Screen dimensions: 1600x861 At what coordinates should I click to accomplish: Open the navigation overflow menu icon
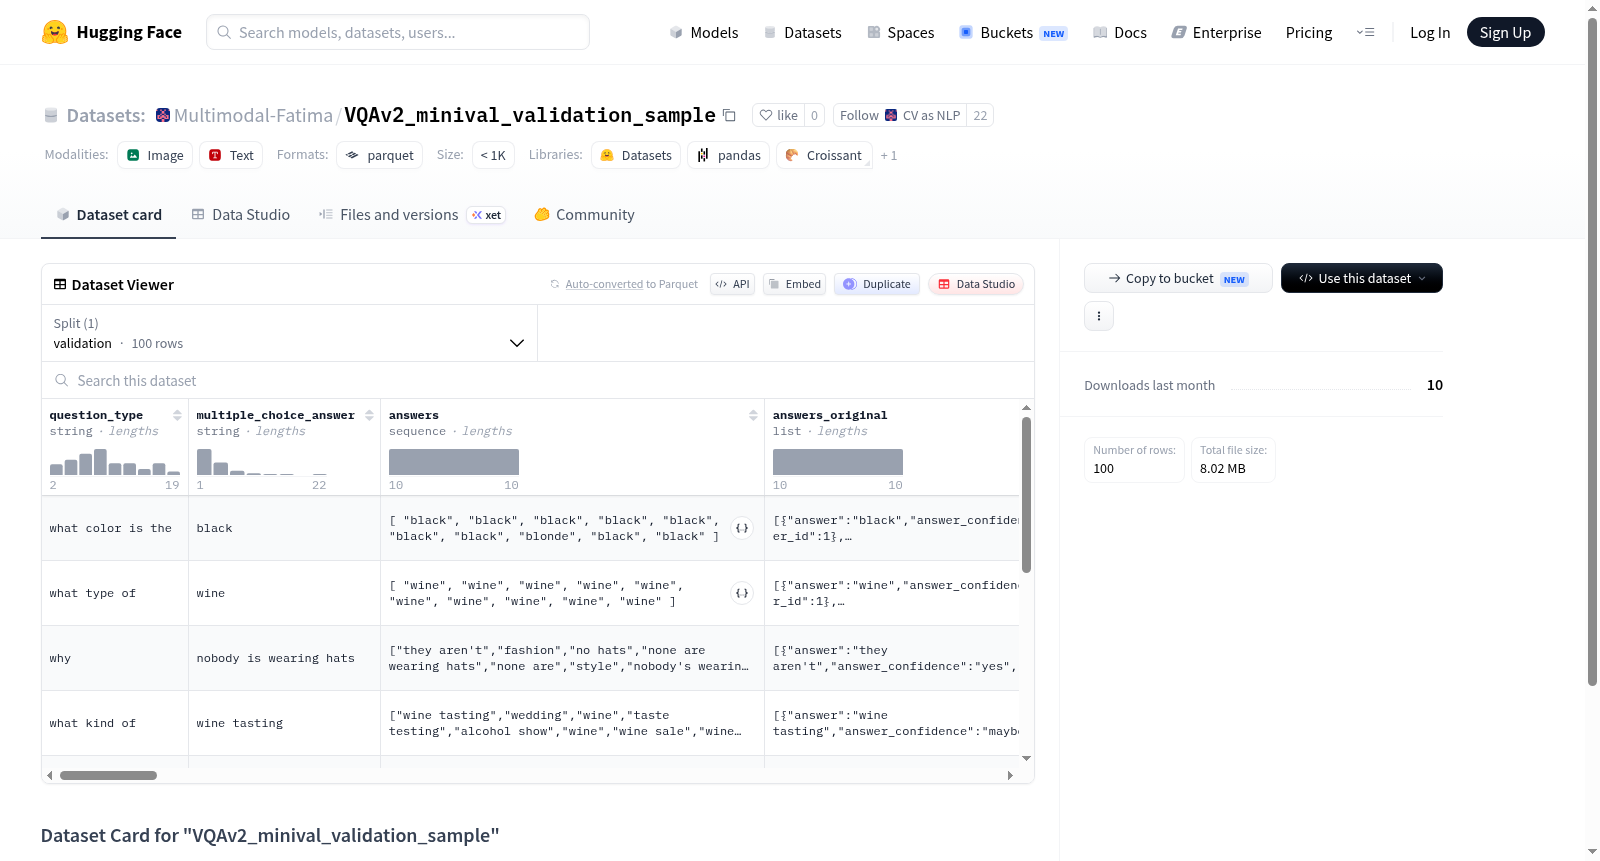(1365, 32)
